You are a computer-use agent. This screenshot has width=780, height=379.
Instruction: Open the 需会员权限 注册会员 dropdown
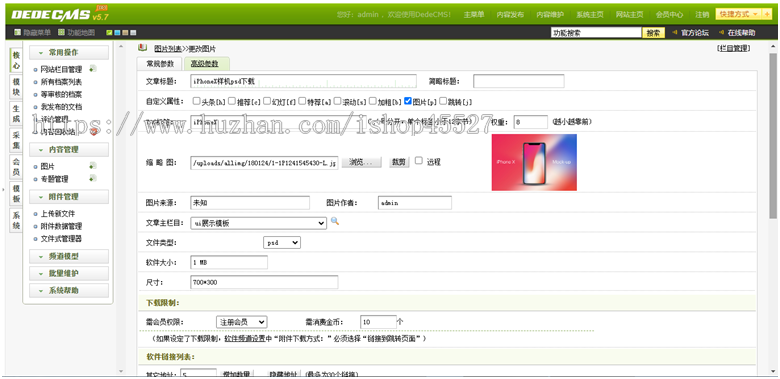[241, 322]
